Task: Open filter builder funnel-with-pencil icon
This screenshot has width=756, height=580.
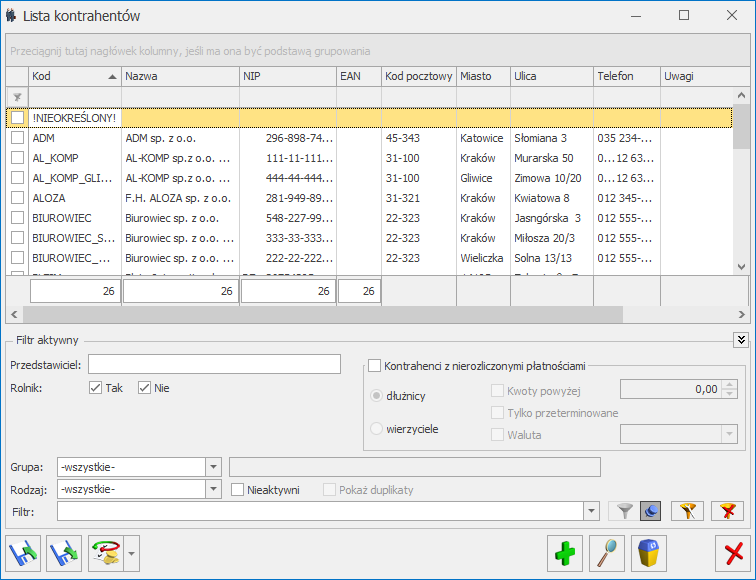Action: [x=687, y=512]
